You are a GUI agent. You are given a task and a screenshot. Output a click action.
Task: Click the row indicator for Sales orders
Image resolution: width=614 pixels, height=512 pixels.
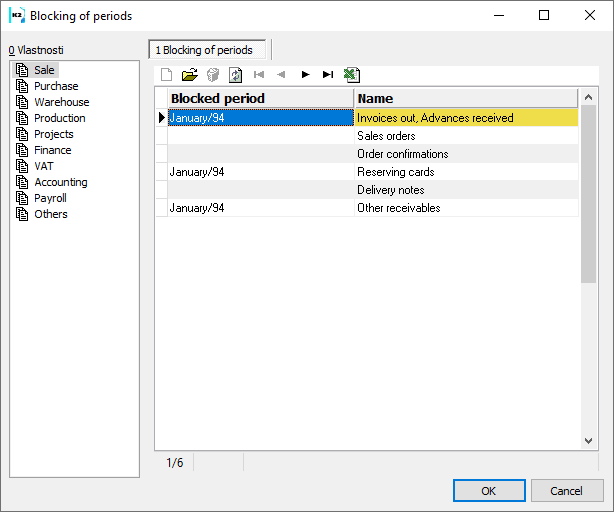tap(162, 136)
